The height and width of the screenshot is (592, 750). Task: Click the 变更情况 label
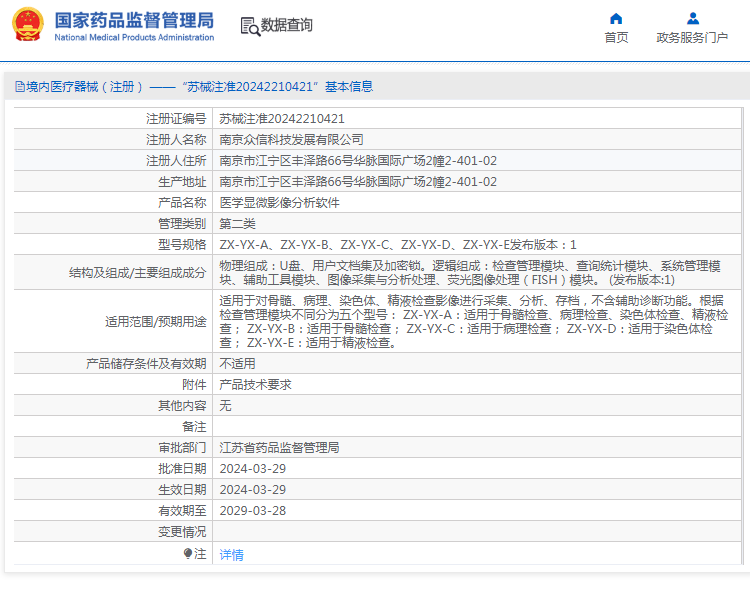tap(182, 532)
